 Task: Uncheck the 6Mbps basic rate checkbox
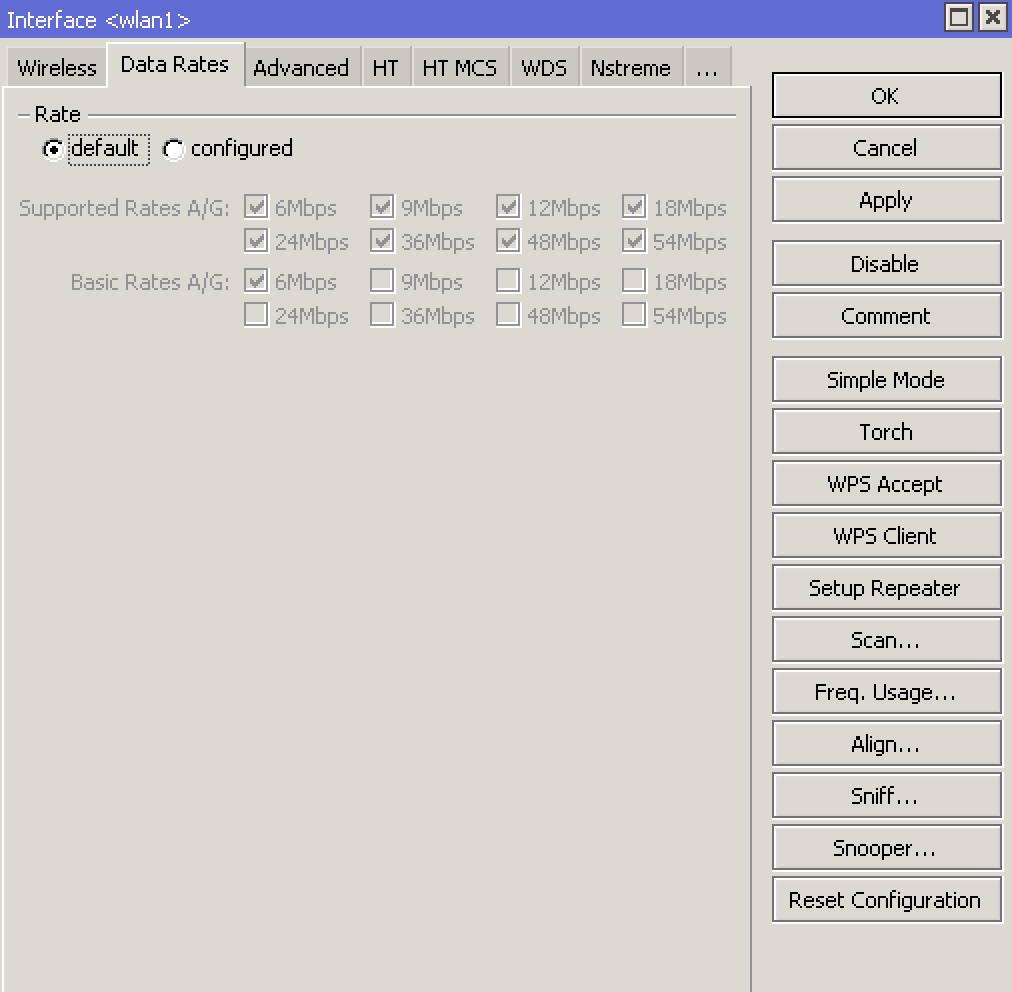[x=256, y=281]
